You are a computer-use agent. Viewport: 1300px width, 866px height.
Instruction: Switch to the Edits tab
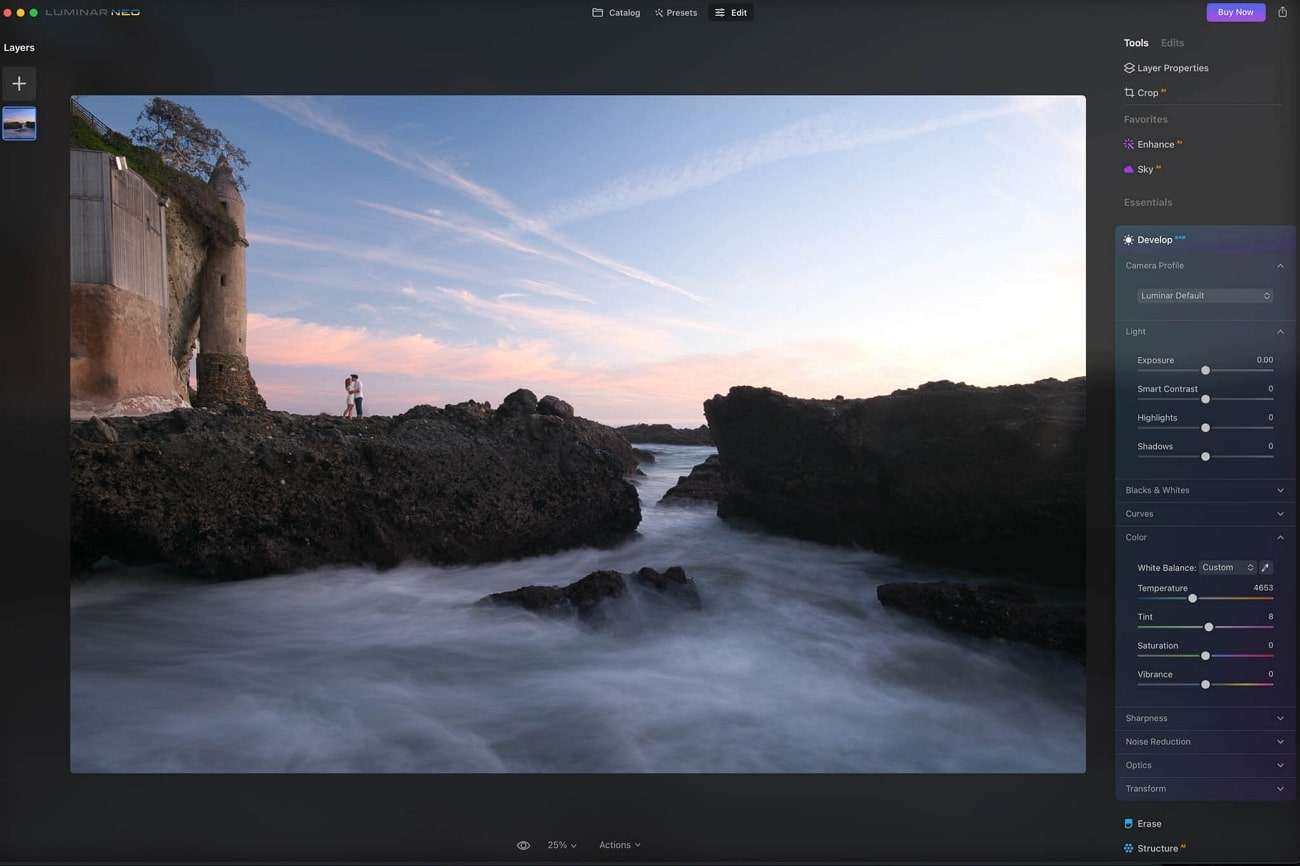pyautogui.click(x=1171, y=42)
